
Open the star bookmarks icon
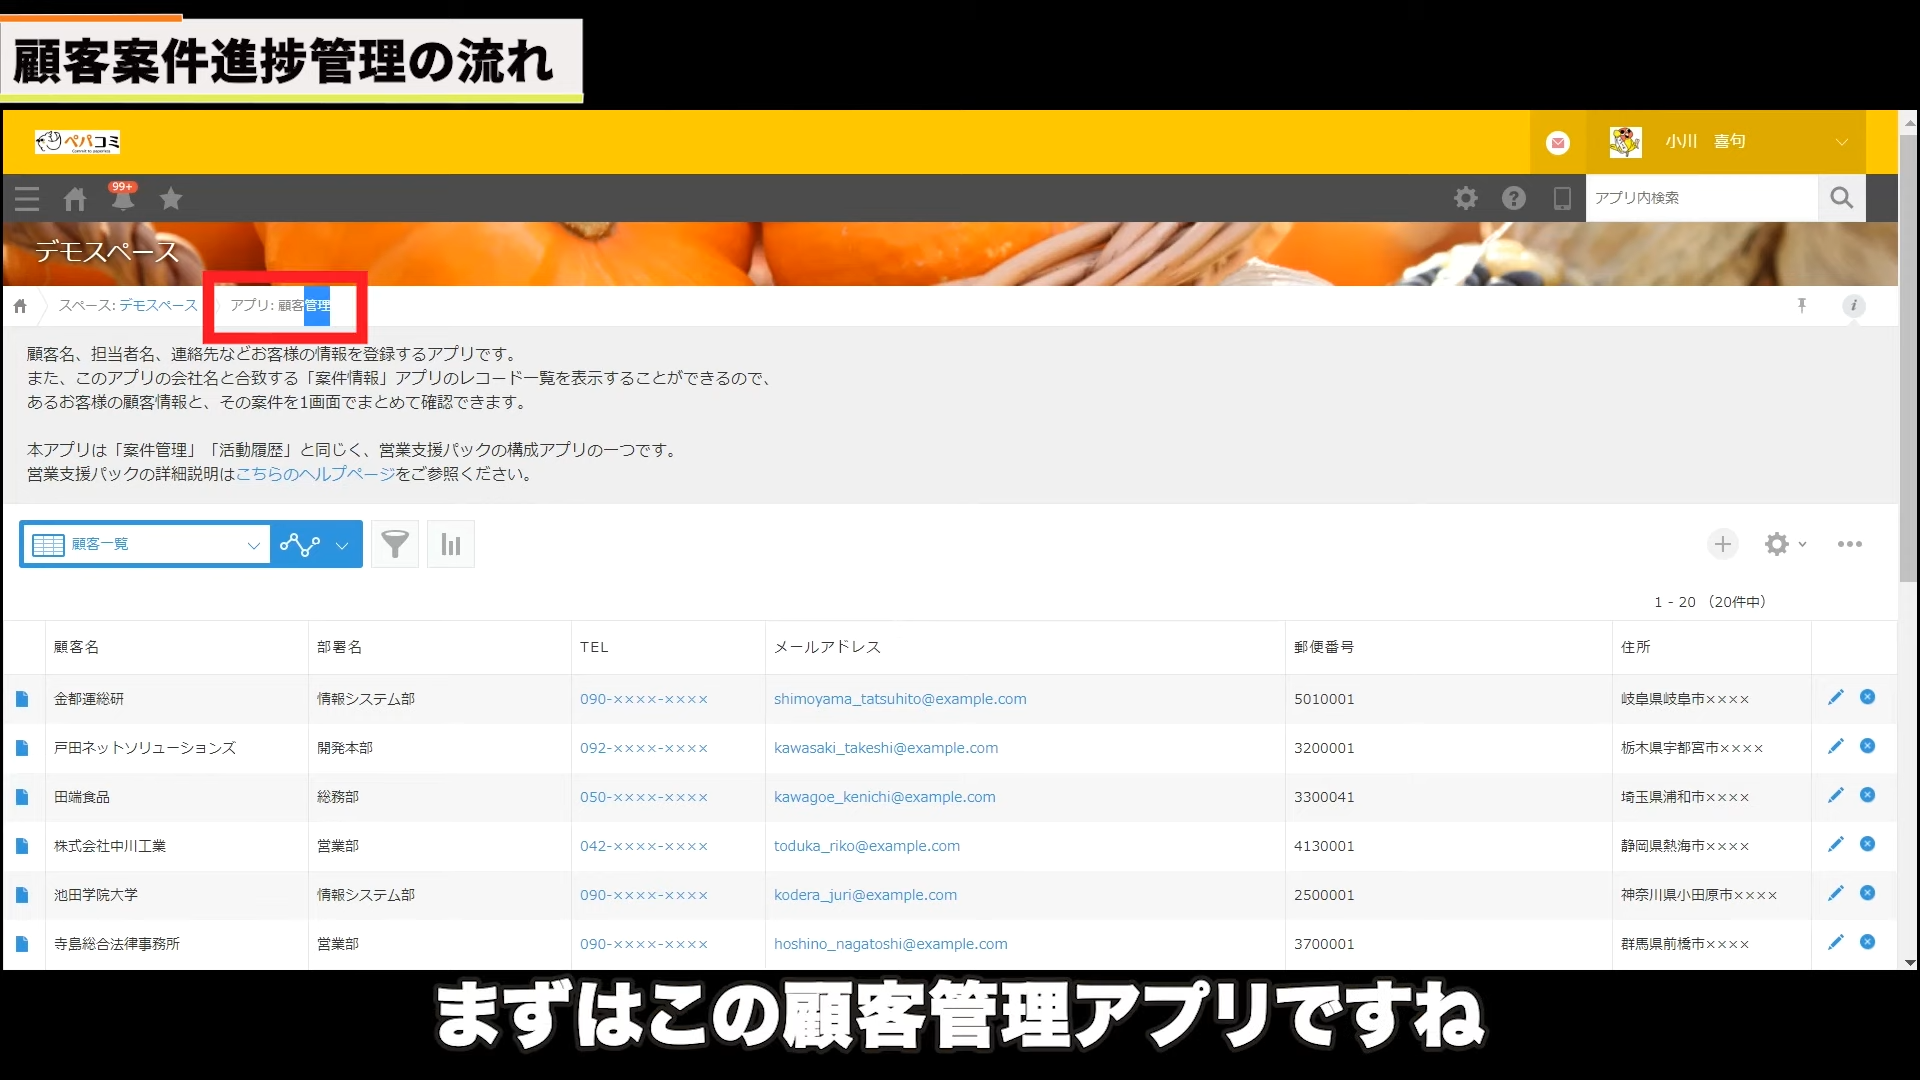pos(171,198)
